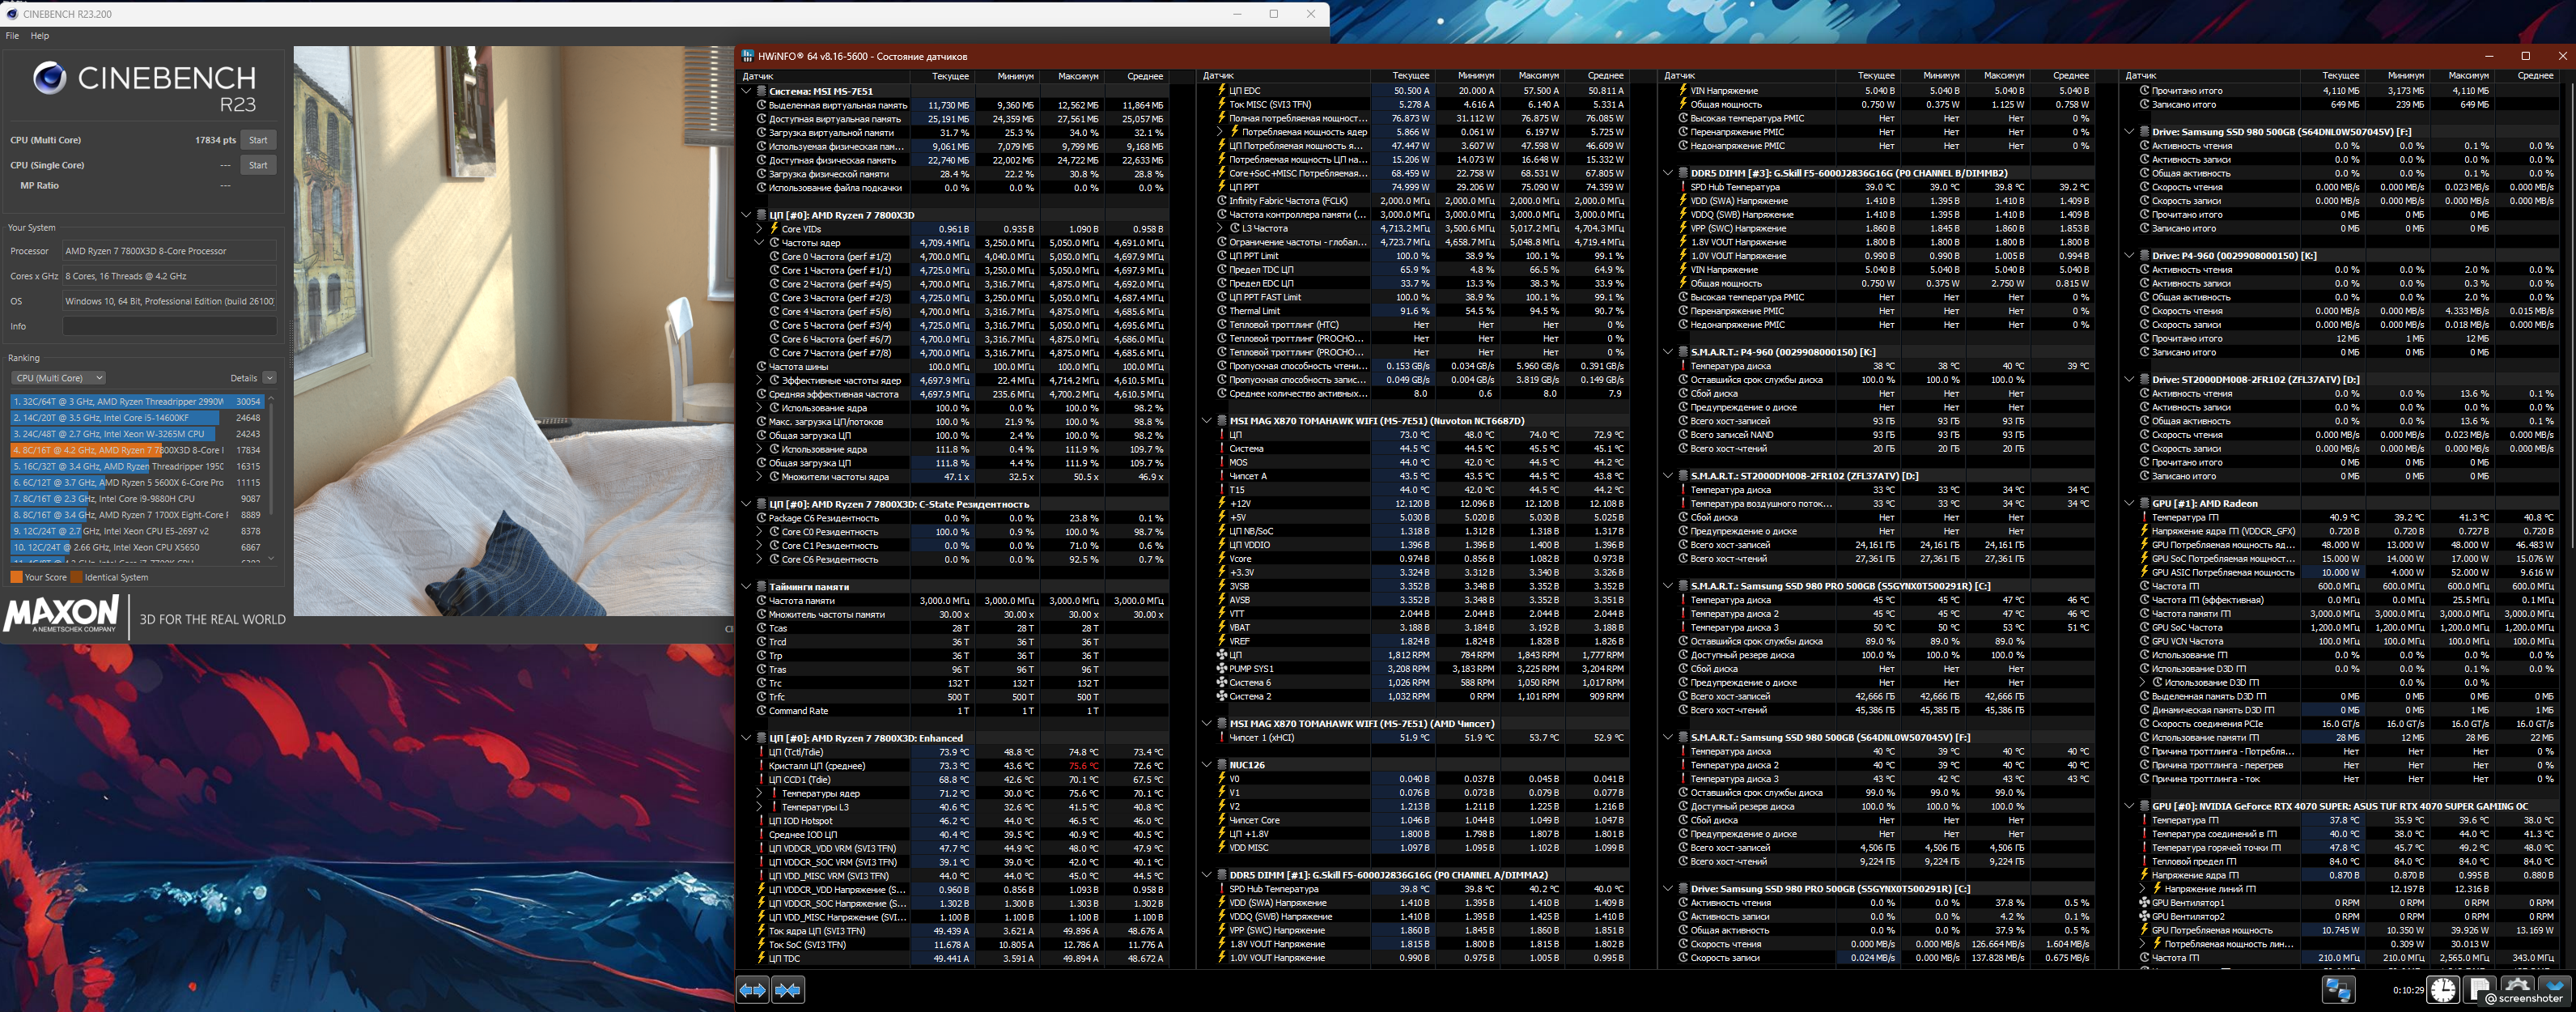Collapse the GPU [#1]: AMD Radeon group
This screenshot has height=1012, width=2576.
tap(2129, 504)
